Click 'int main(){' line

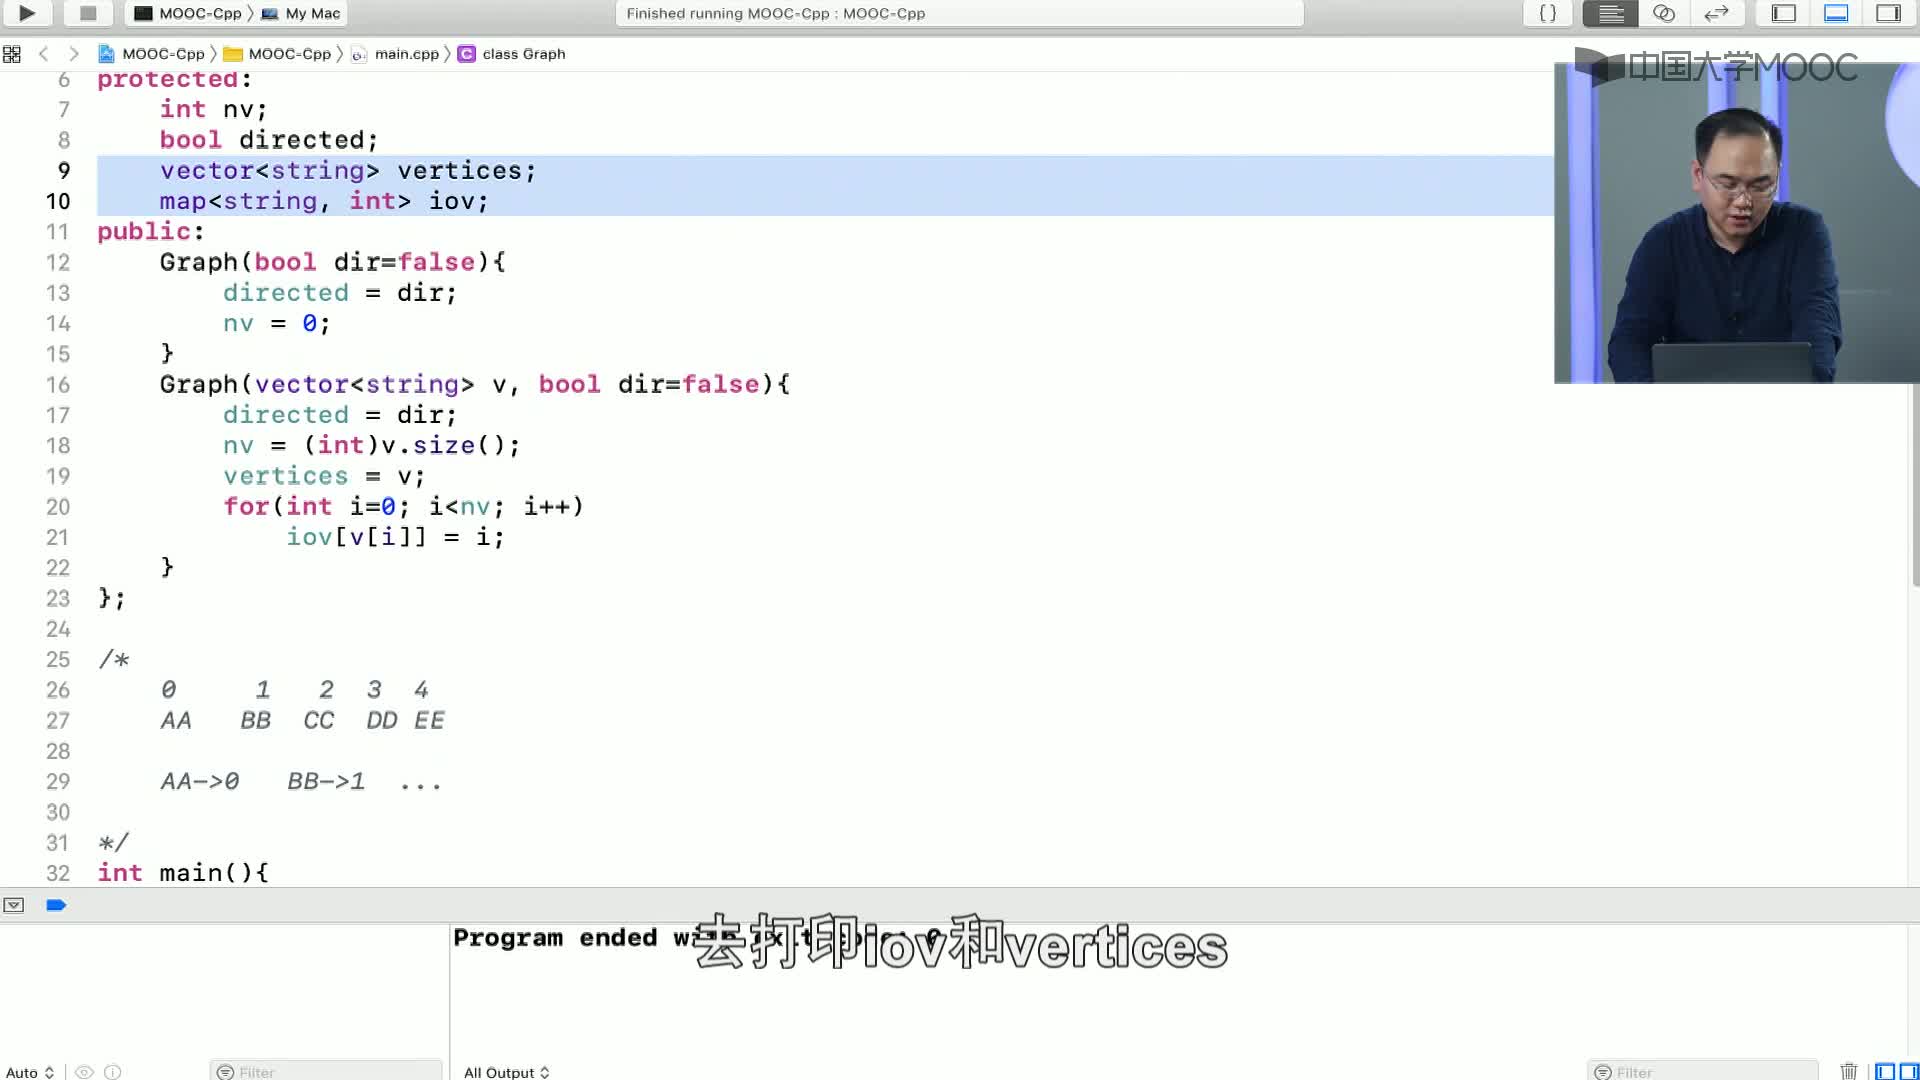tap(183, 873)
